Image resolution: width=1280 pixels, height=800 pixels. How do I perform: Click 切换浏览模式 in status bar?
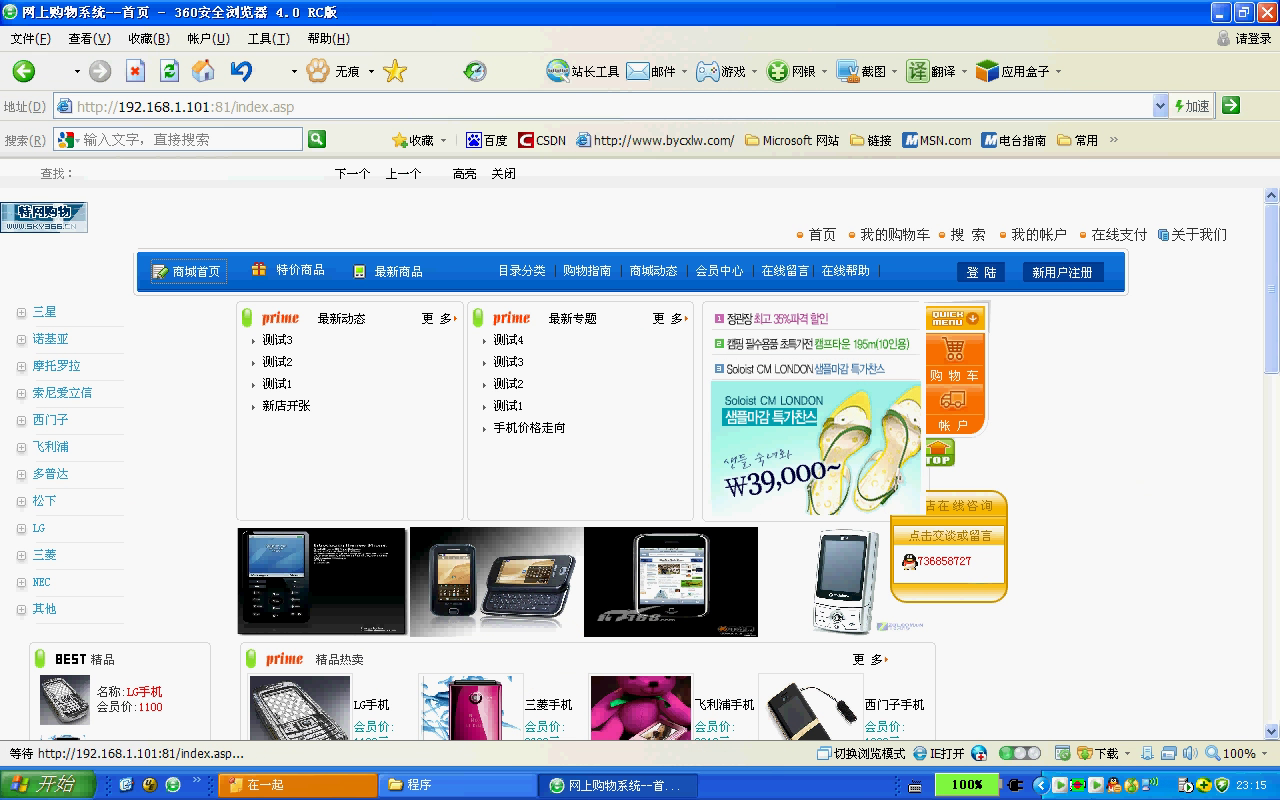pyautogui.click(x=861, y=753)
